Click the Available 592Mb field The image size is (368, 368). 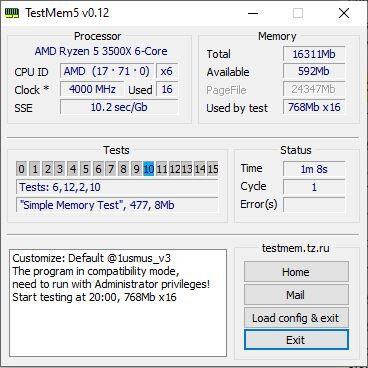[x=314, y=71]
